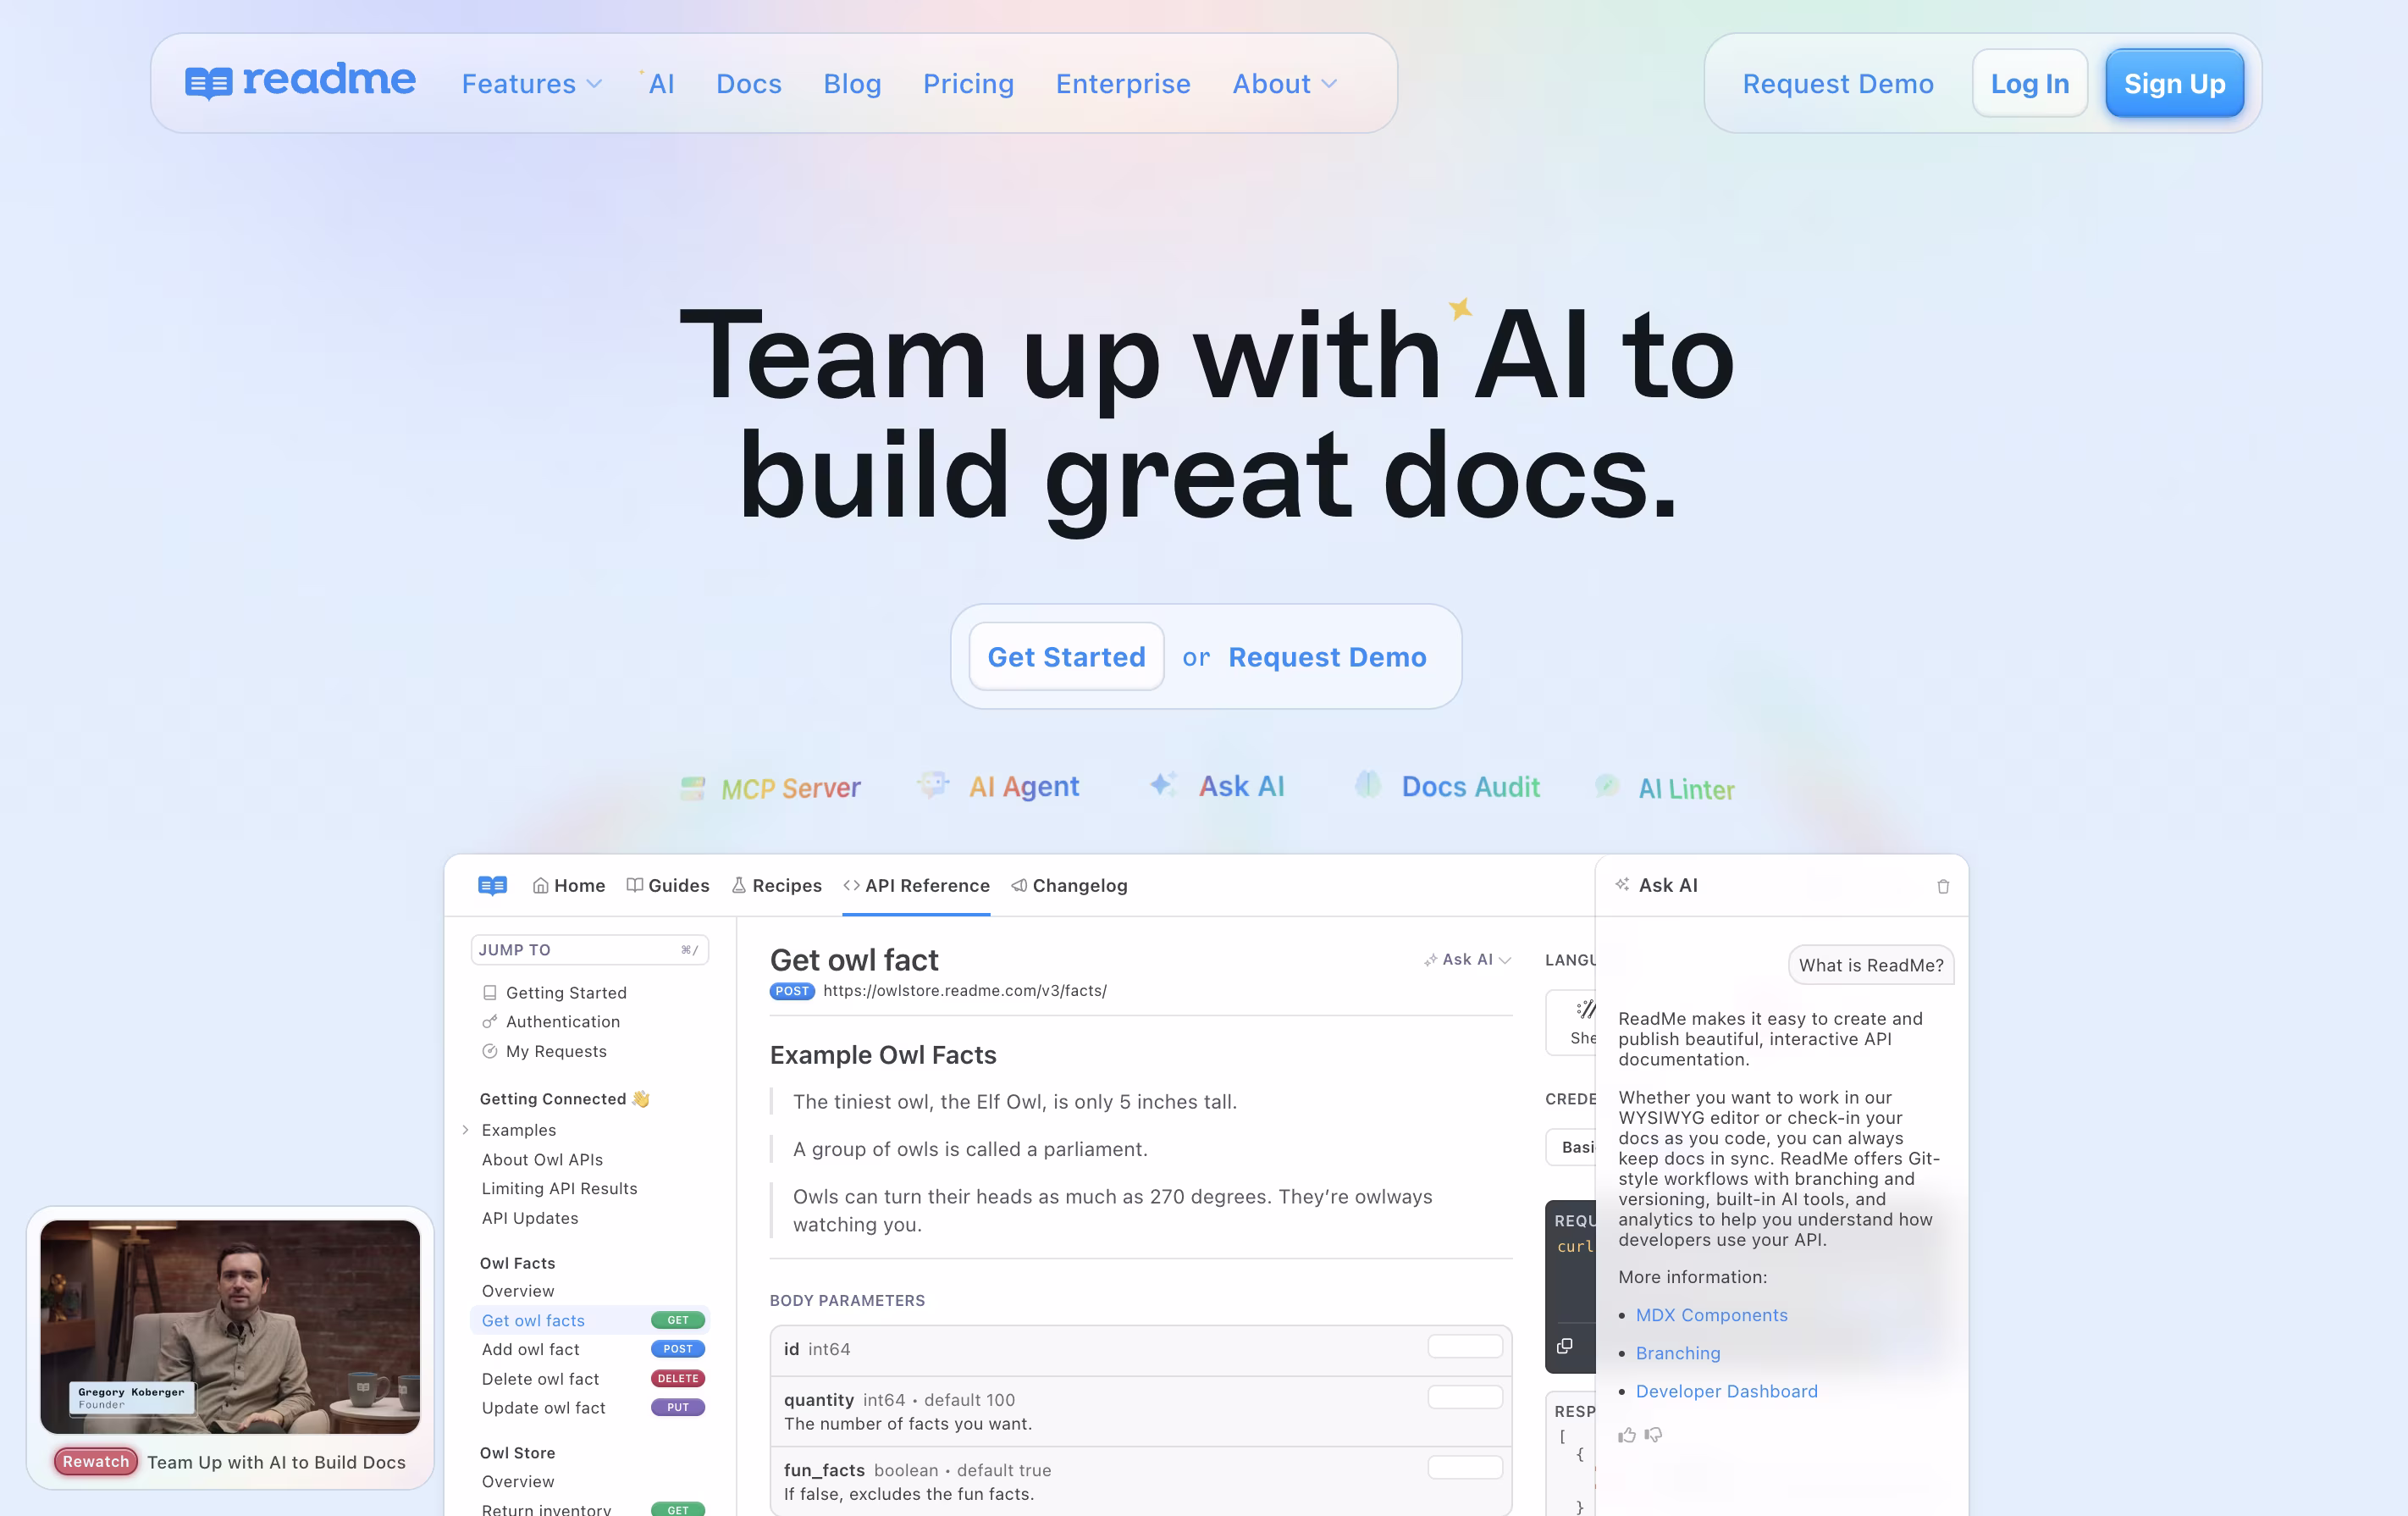2408x1516 pixels.
Task: Click the Rewatch button
Action: point(96,1461)
